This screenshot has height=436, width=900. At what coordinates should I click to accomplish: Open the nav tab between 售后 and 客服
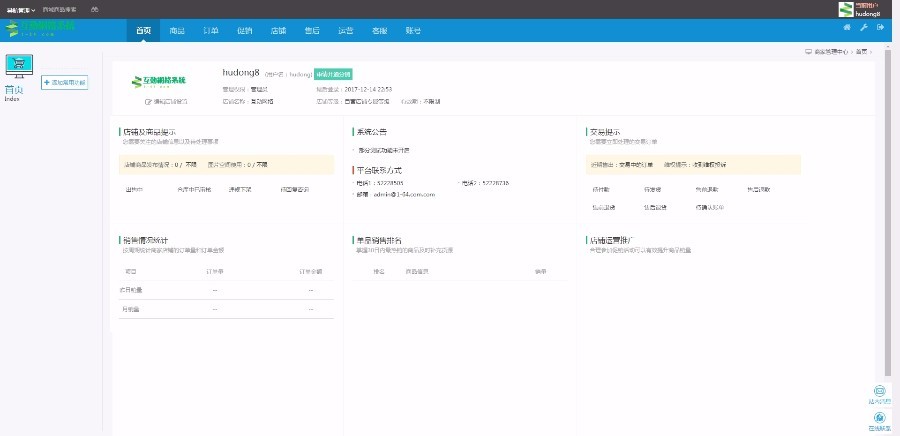346,30
